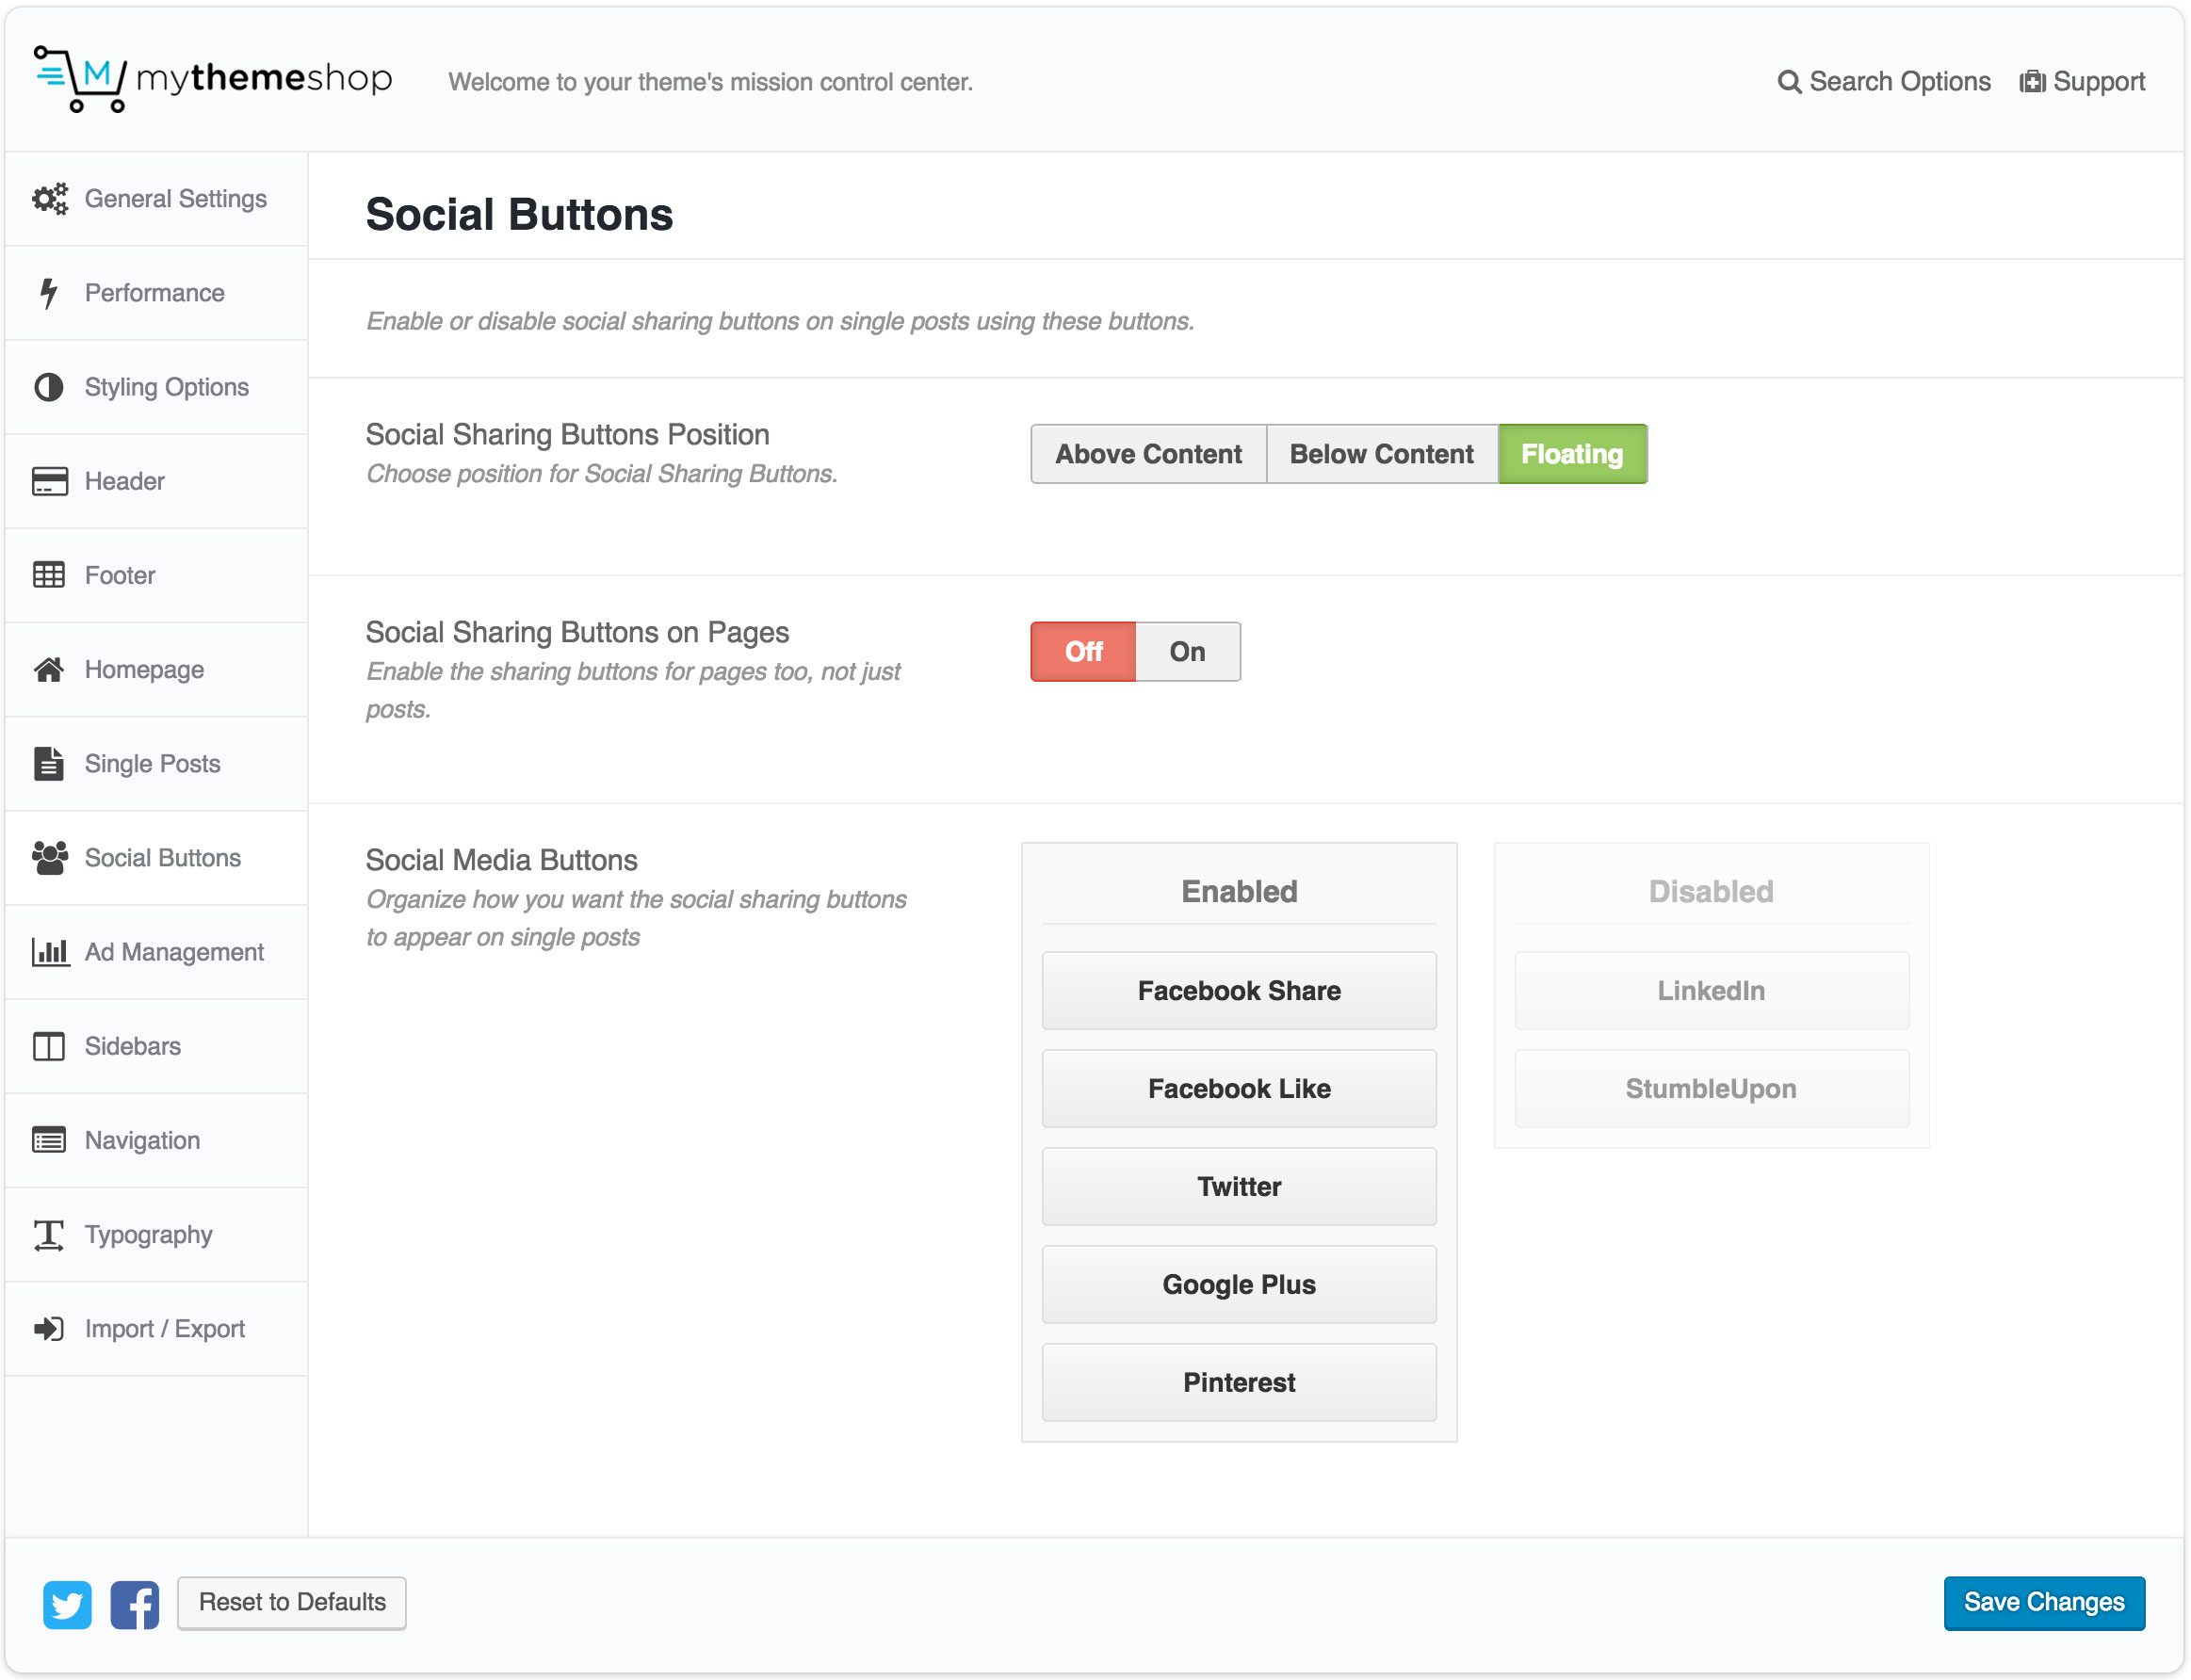Click the Import / Export arrow icon
This screenshot has height=1680, width=2191.
coord(49,1329)
